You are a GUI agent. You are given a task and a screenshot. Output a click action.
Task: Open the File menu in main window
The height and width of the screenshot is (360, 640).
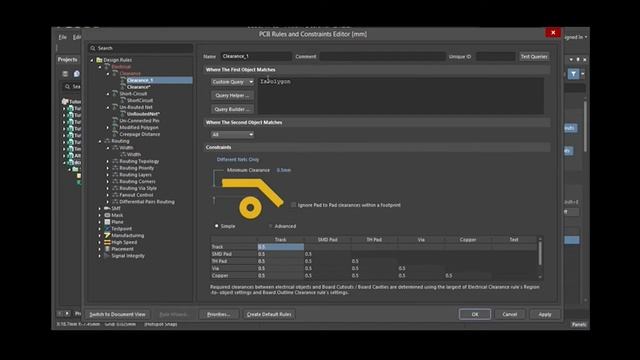(x=62, y=37)
